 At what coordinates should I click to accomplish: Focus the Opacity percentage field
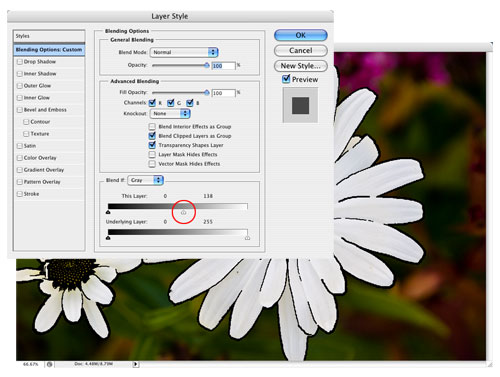223,66
